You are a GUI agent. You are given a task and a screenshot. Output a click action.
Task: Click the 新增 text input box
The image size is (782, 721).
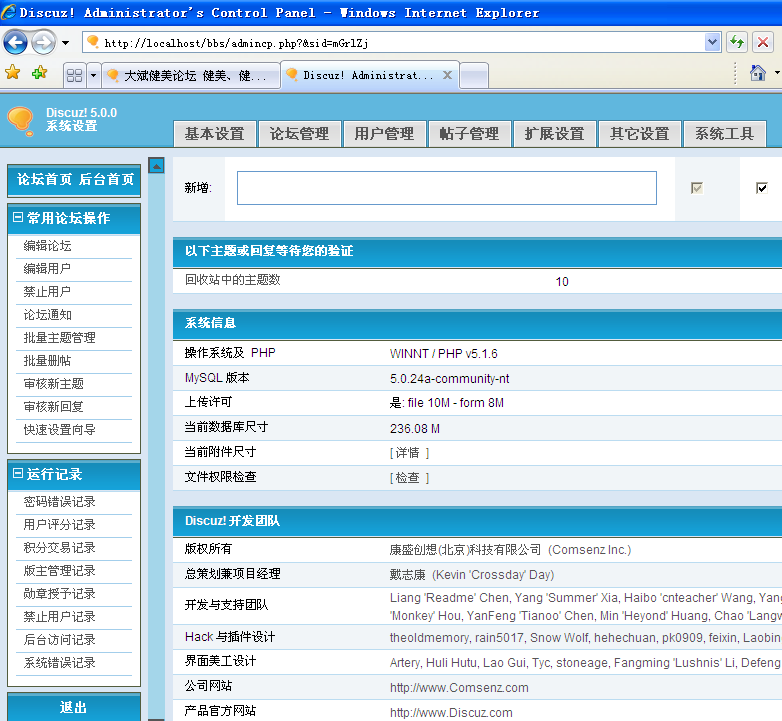coord(447,188)
